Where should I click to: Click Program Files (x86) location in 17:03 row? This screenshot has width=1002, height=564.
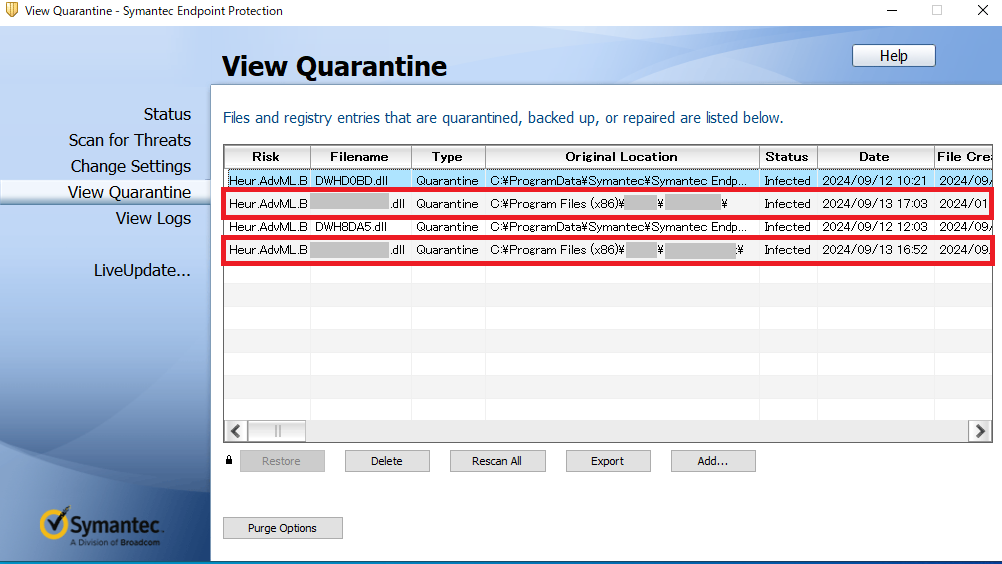(x=609, y=204)
